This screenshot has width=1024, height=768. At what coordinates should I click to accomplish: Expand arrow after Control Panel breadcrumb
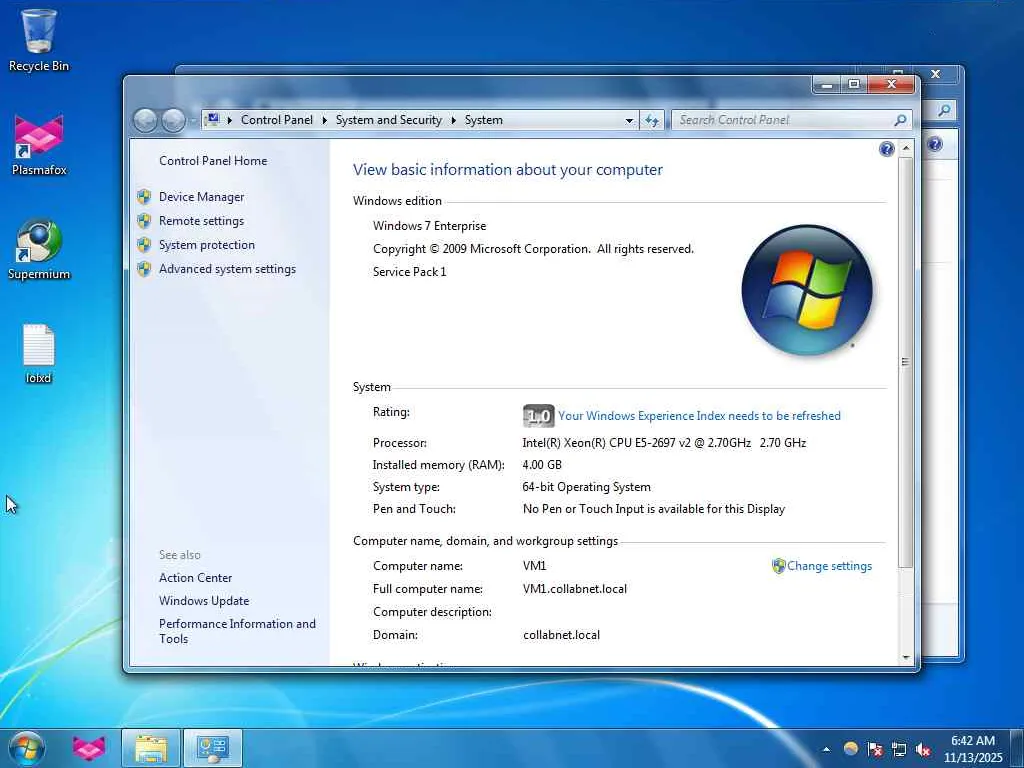pos(325,120)
